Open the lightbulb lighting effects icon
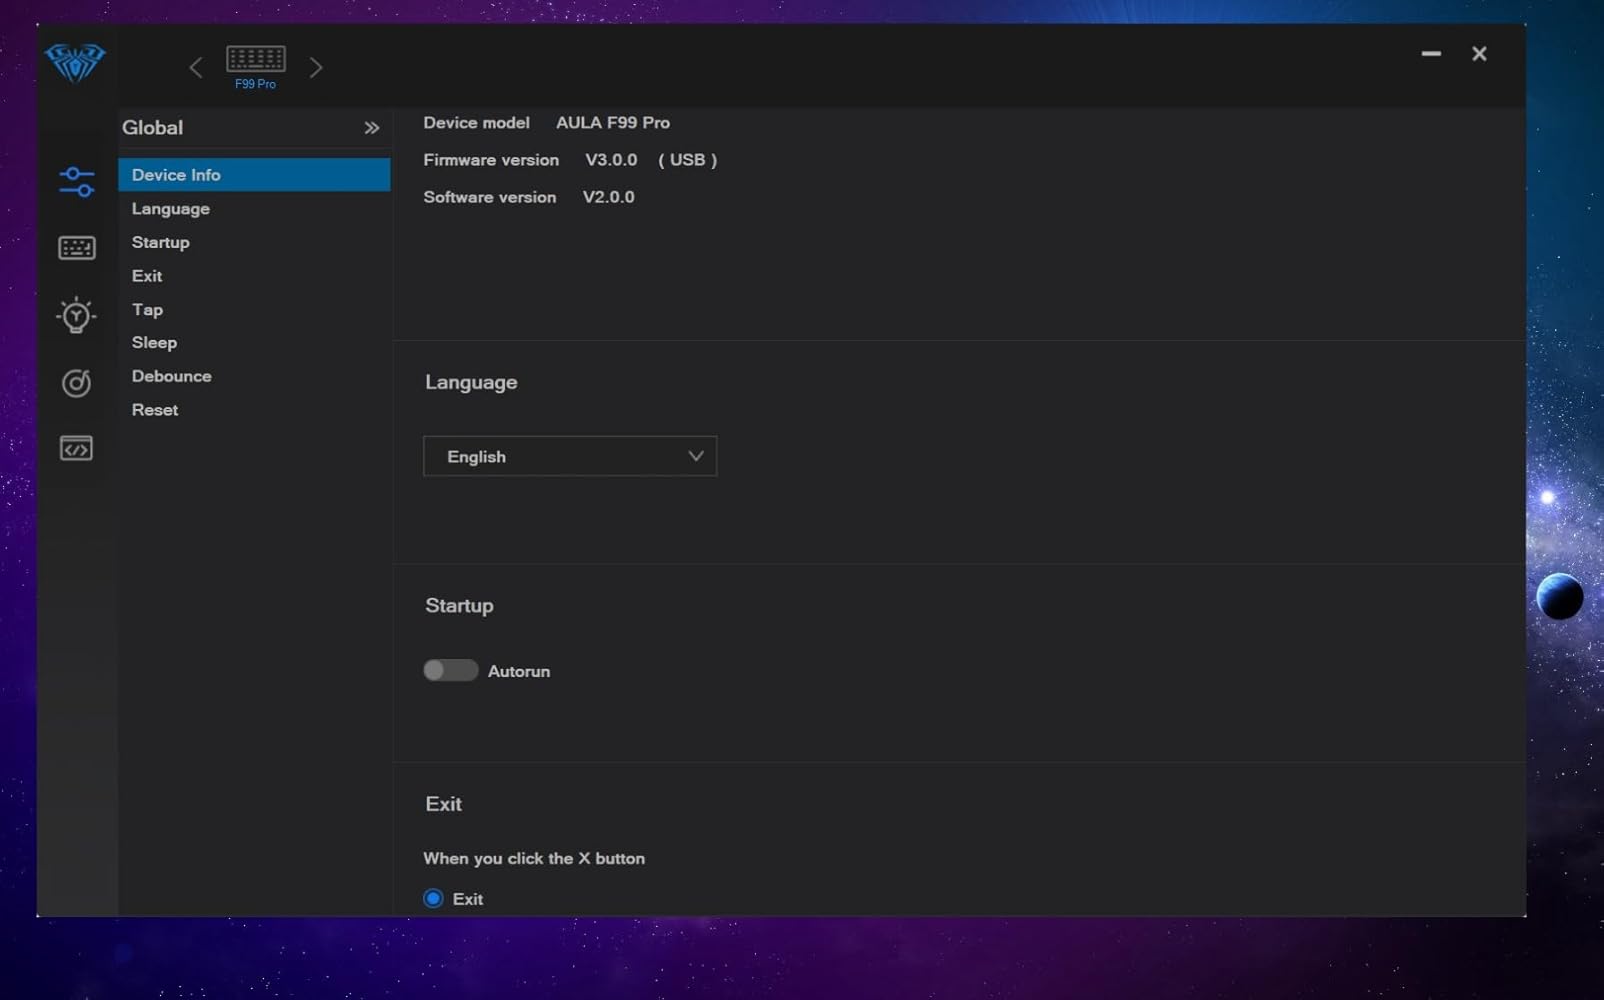Viewport: 1604px width, 1000px height. (x=76, y=316)
